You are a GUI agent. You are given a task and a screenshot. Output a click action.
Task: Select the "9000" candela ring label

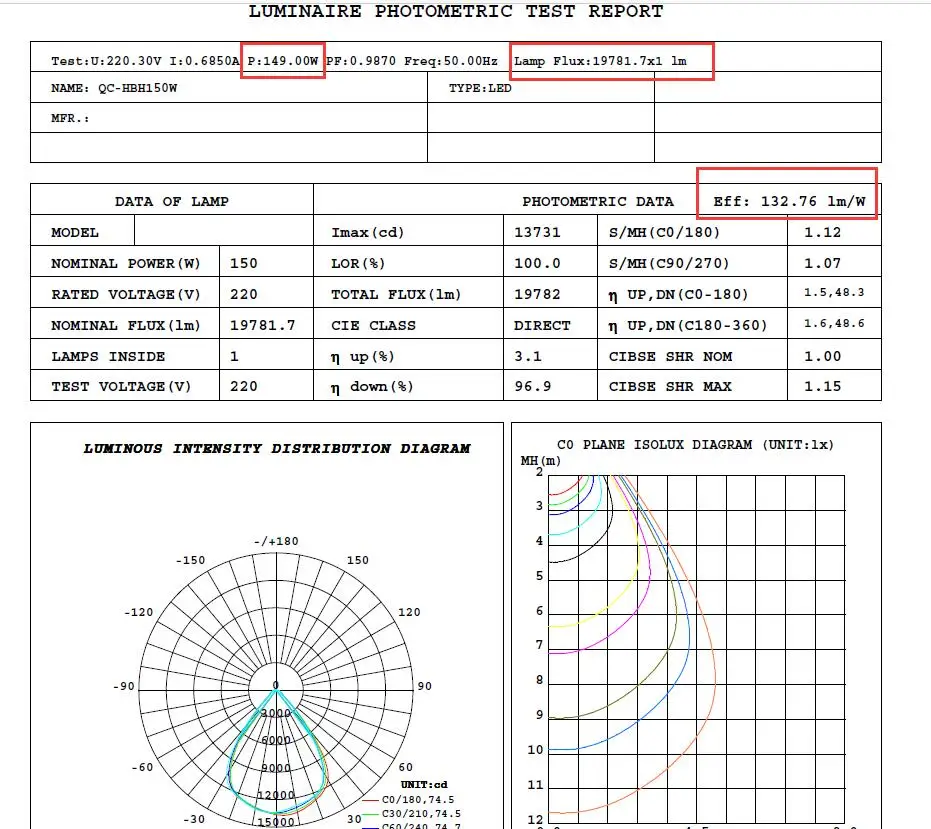pyautogui.click(x=276, y=768)
